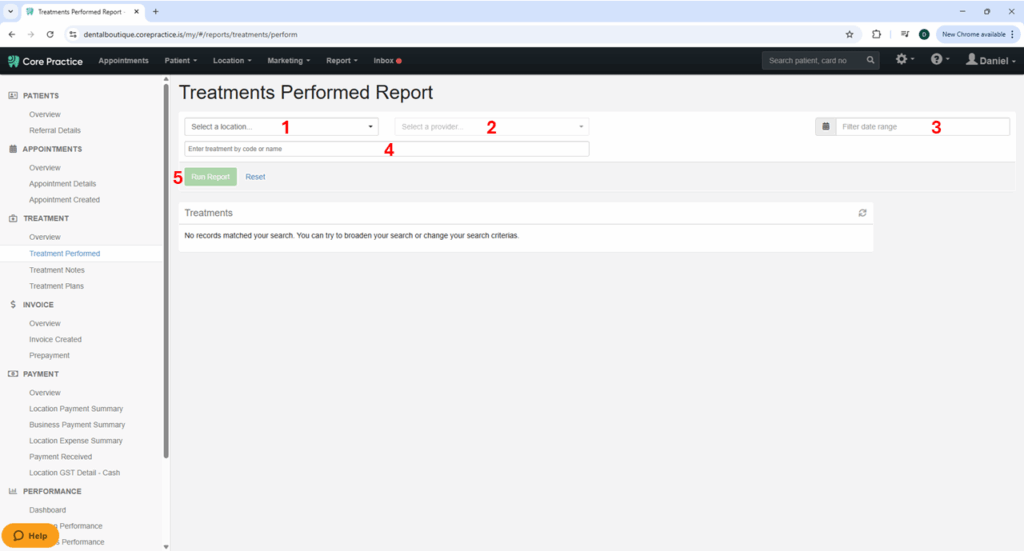The height and width of the screenshot is (551, 1024).
Task: Open Invoice Created in sidebar
Action: [55, 339]
